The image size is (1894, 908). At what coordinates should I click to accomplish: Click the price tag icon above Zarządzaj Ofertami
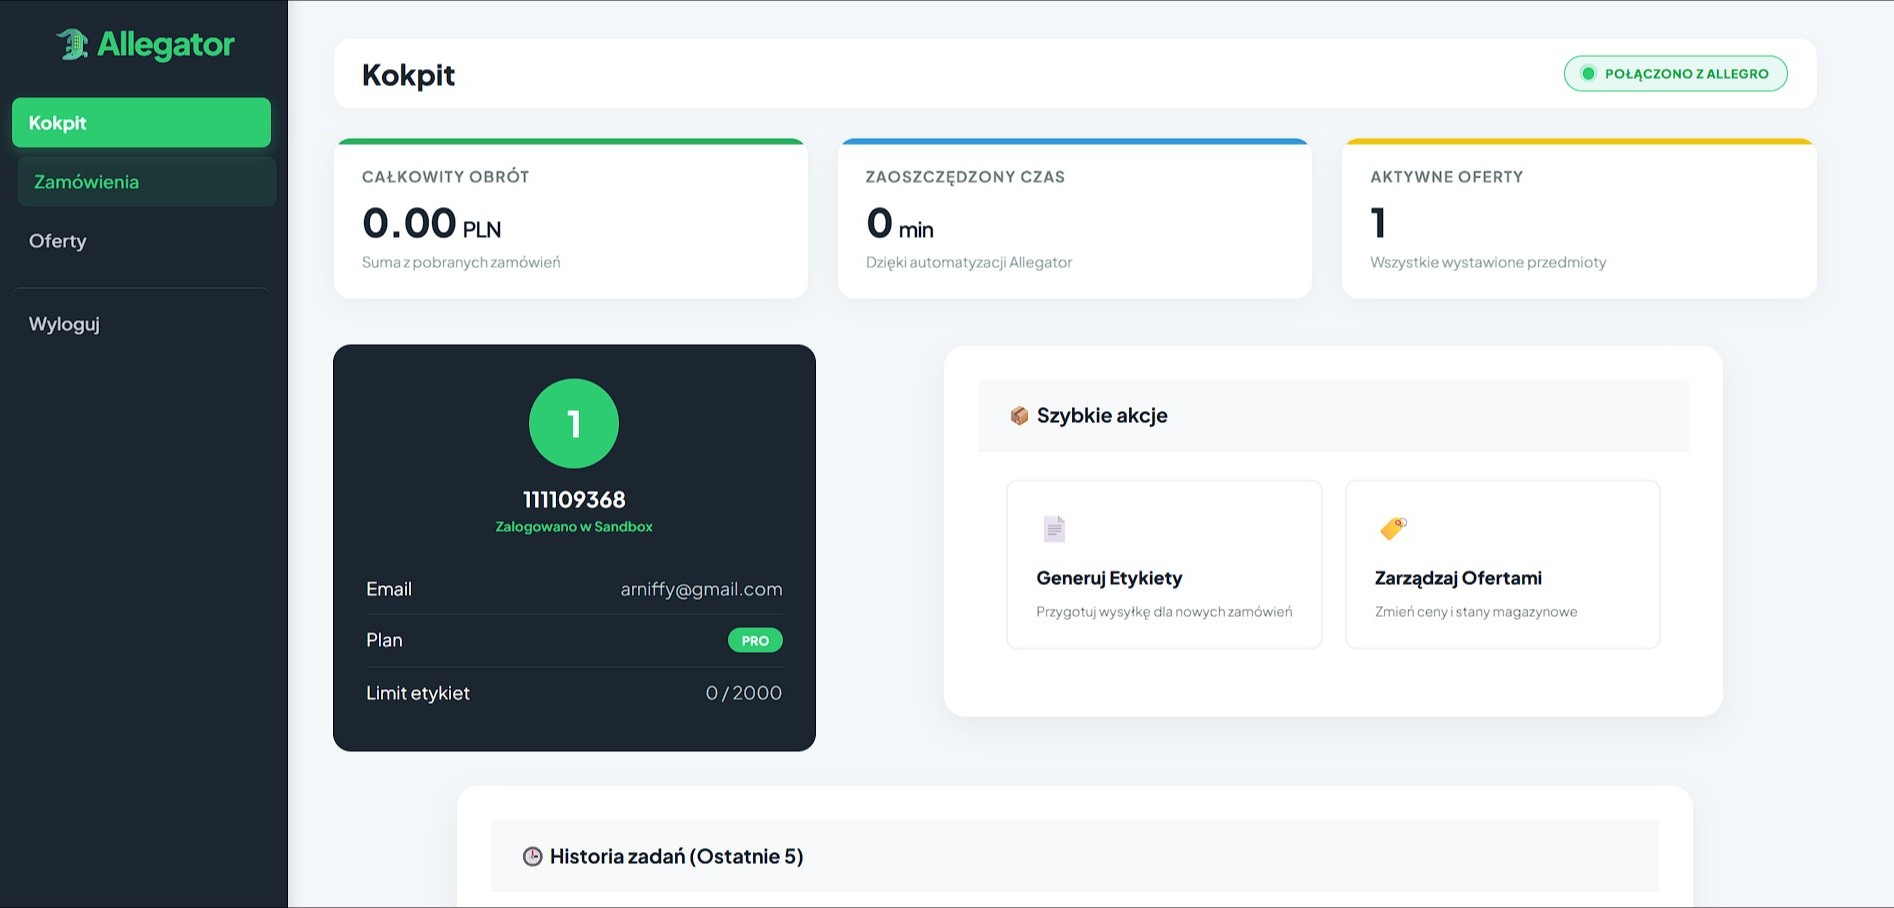click(1393, 528)
